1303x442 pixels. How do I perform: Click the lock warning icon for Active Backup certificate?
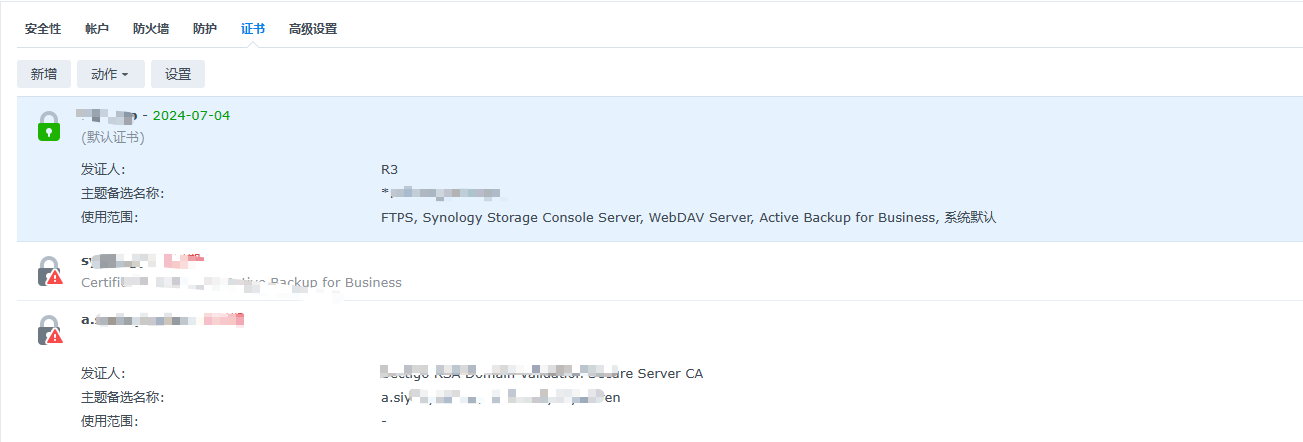49,271
